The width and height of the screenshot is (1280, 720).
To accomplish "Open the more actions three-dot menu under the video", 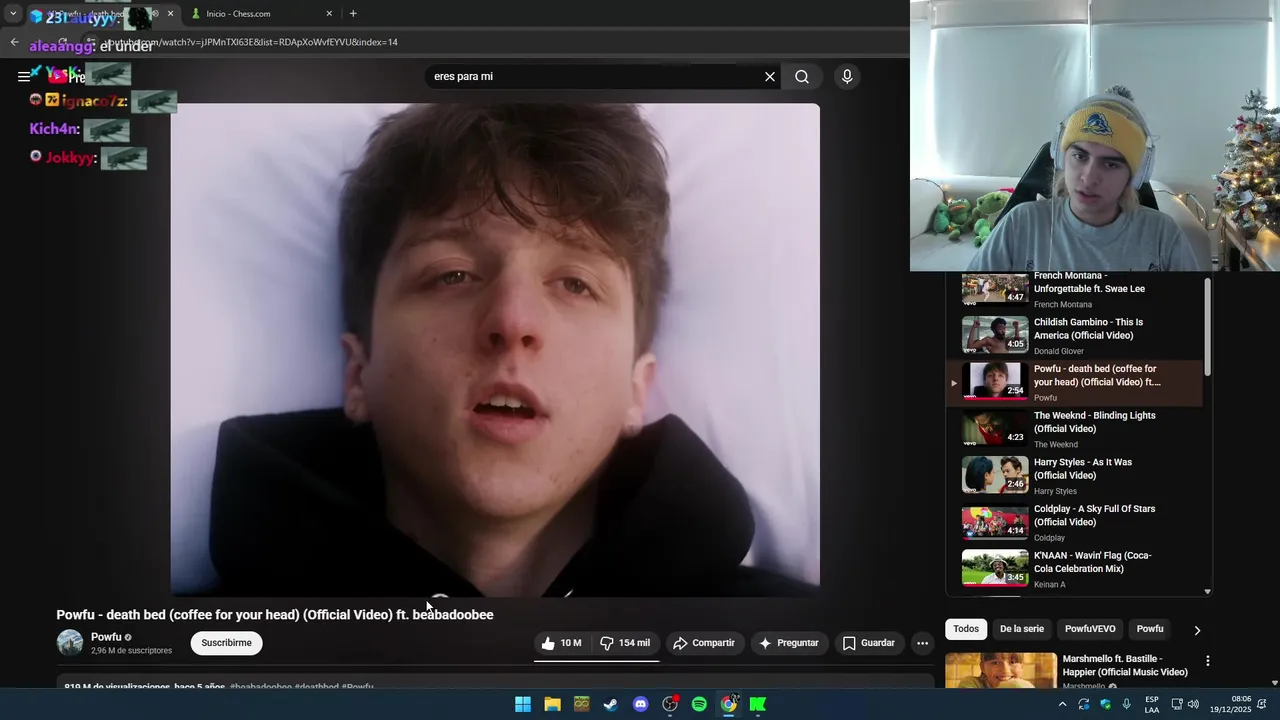I will 922,643.
